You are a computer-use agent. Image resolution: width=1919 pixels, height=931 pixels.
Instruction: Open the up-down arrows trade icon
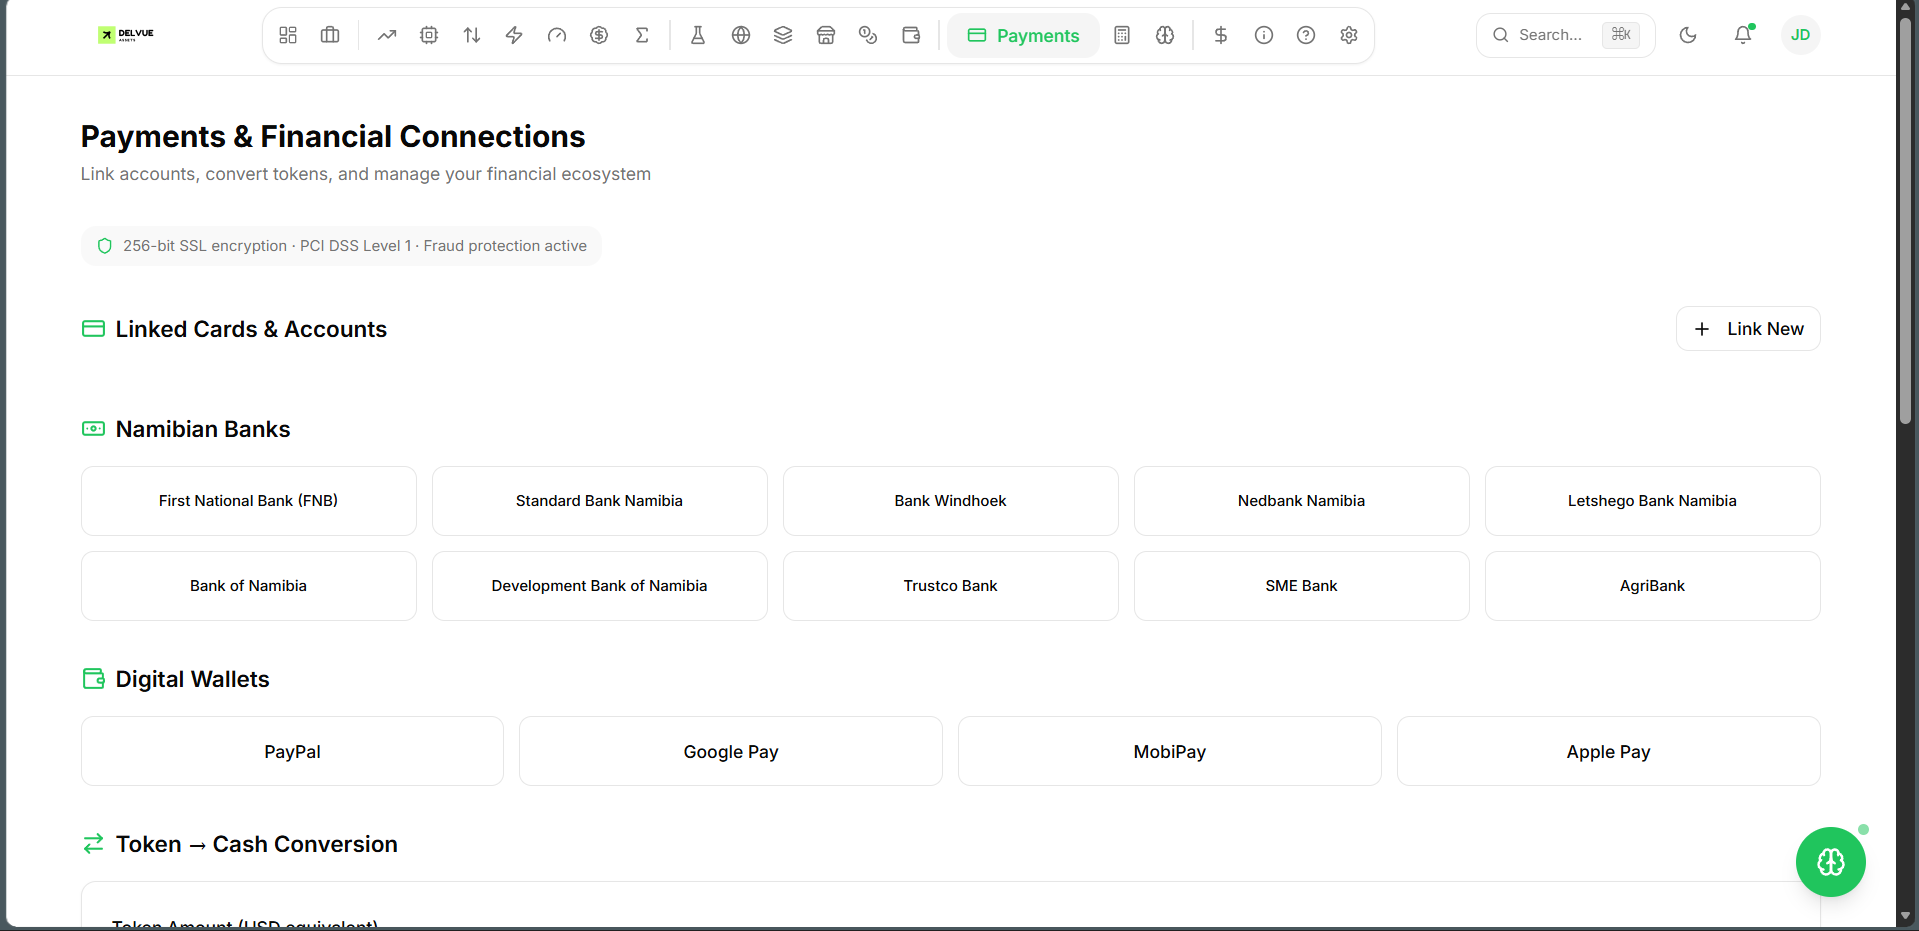[472, 35]
